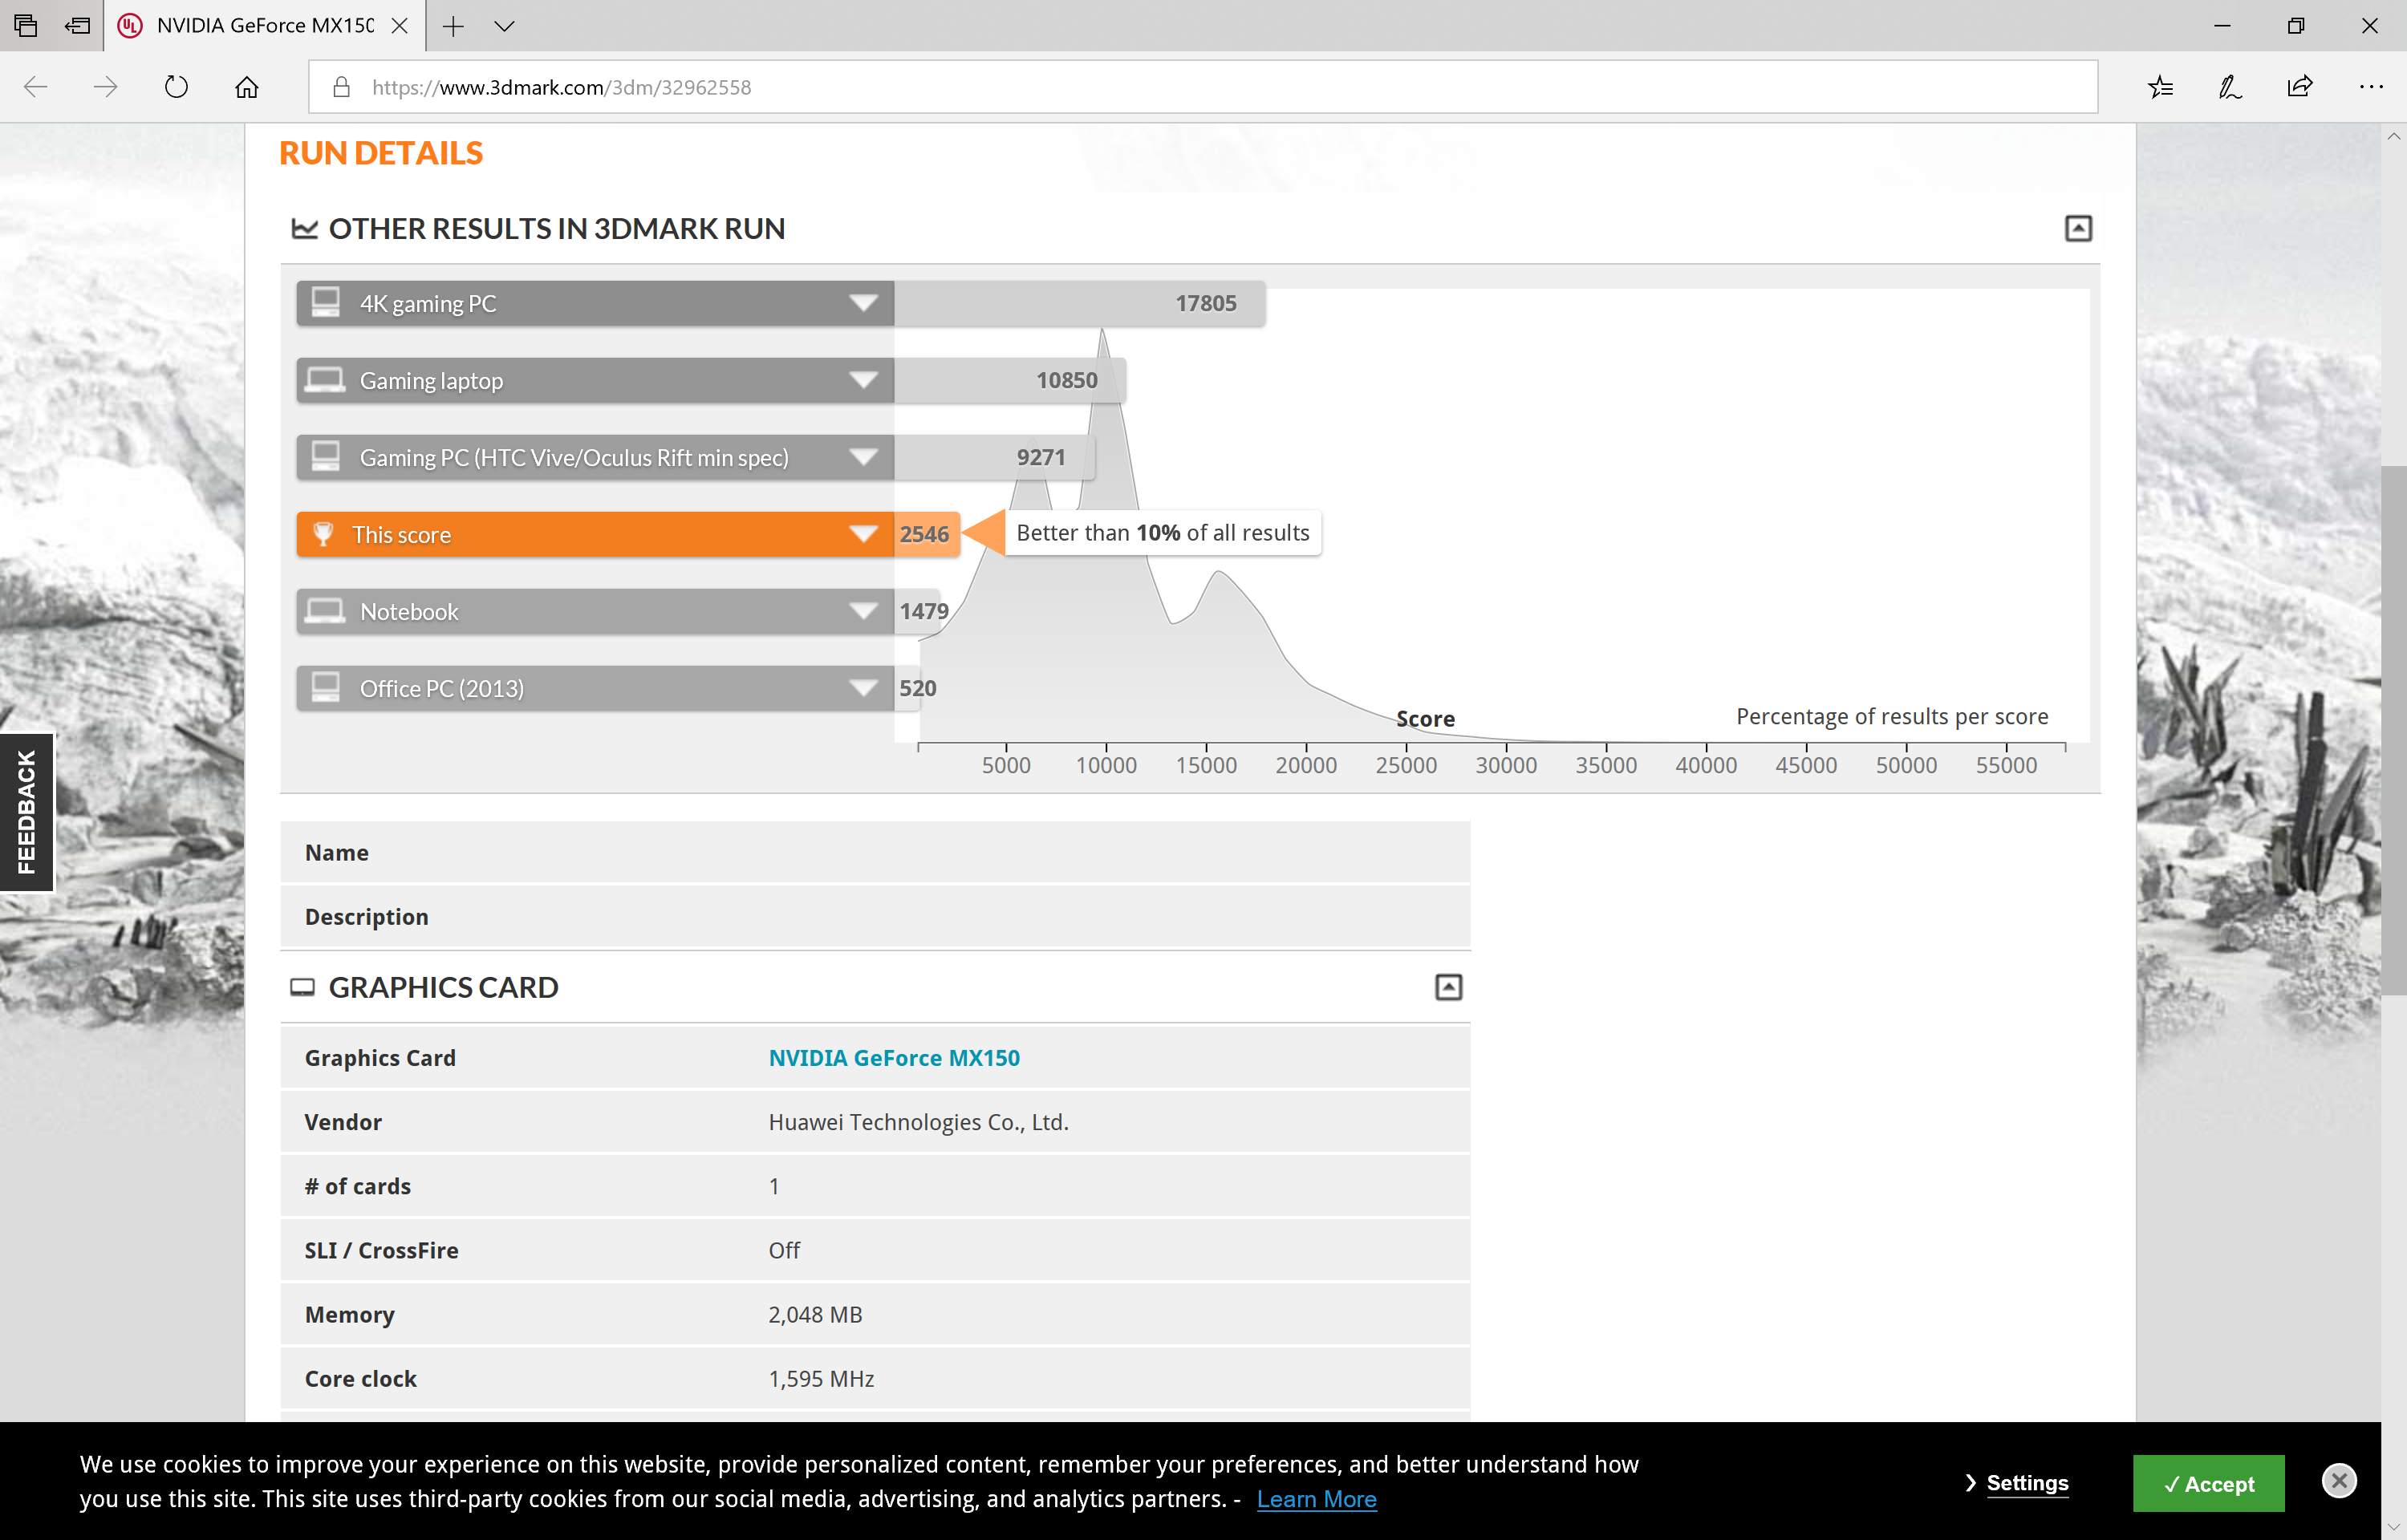Close the cookie banner with X icon
Viewport: 2407px width, 1540px height.
tap(2339, 1481)
